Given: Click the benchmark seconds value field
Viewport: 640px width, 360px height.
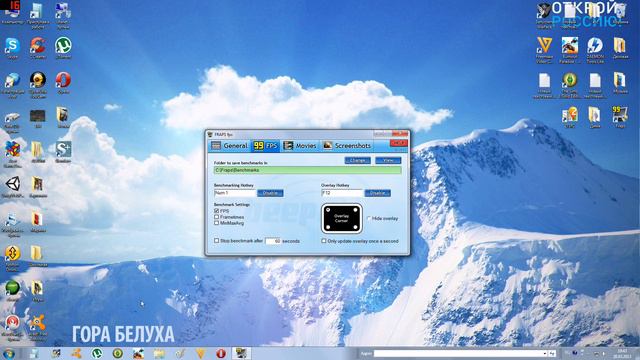Looking at the screenshot, I should (x=273, y=241).
